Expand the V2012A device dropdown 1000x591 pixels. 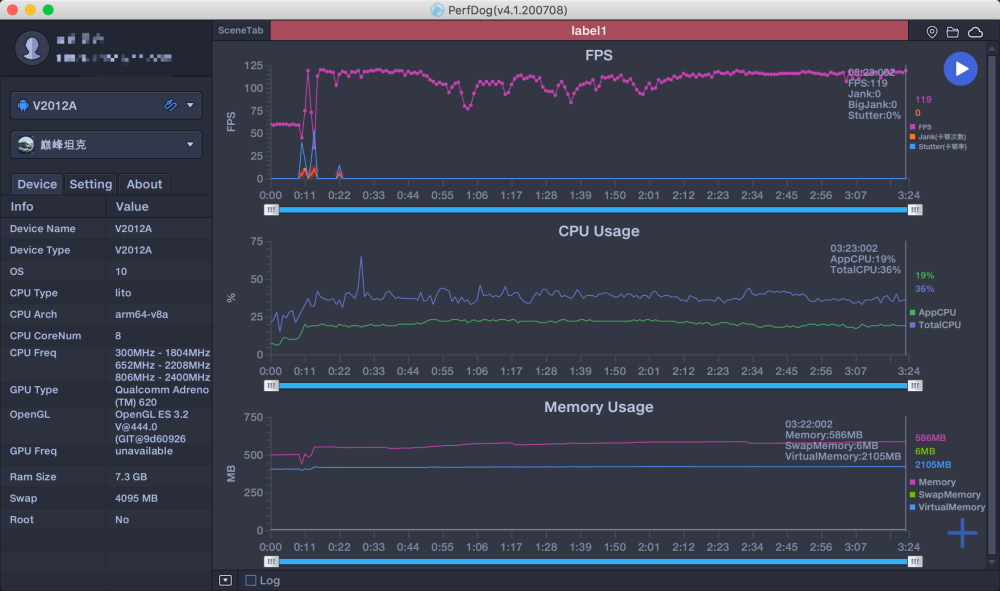[x=190, y=105]
